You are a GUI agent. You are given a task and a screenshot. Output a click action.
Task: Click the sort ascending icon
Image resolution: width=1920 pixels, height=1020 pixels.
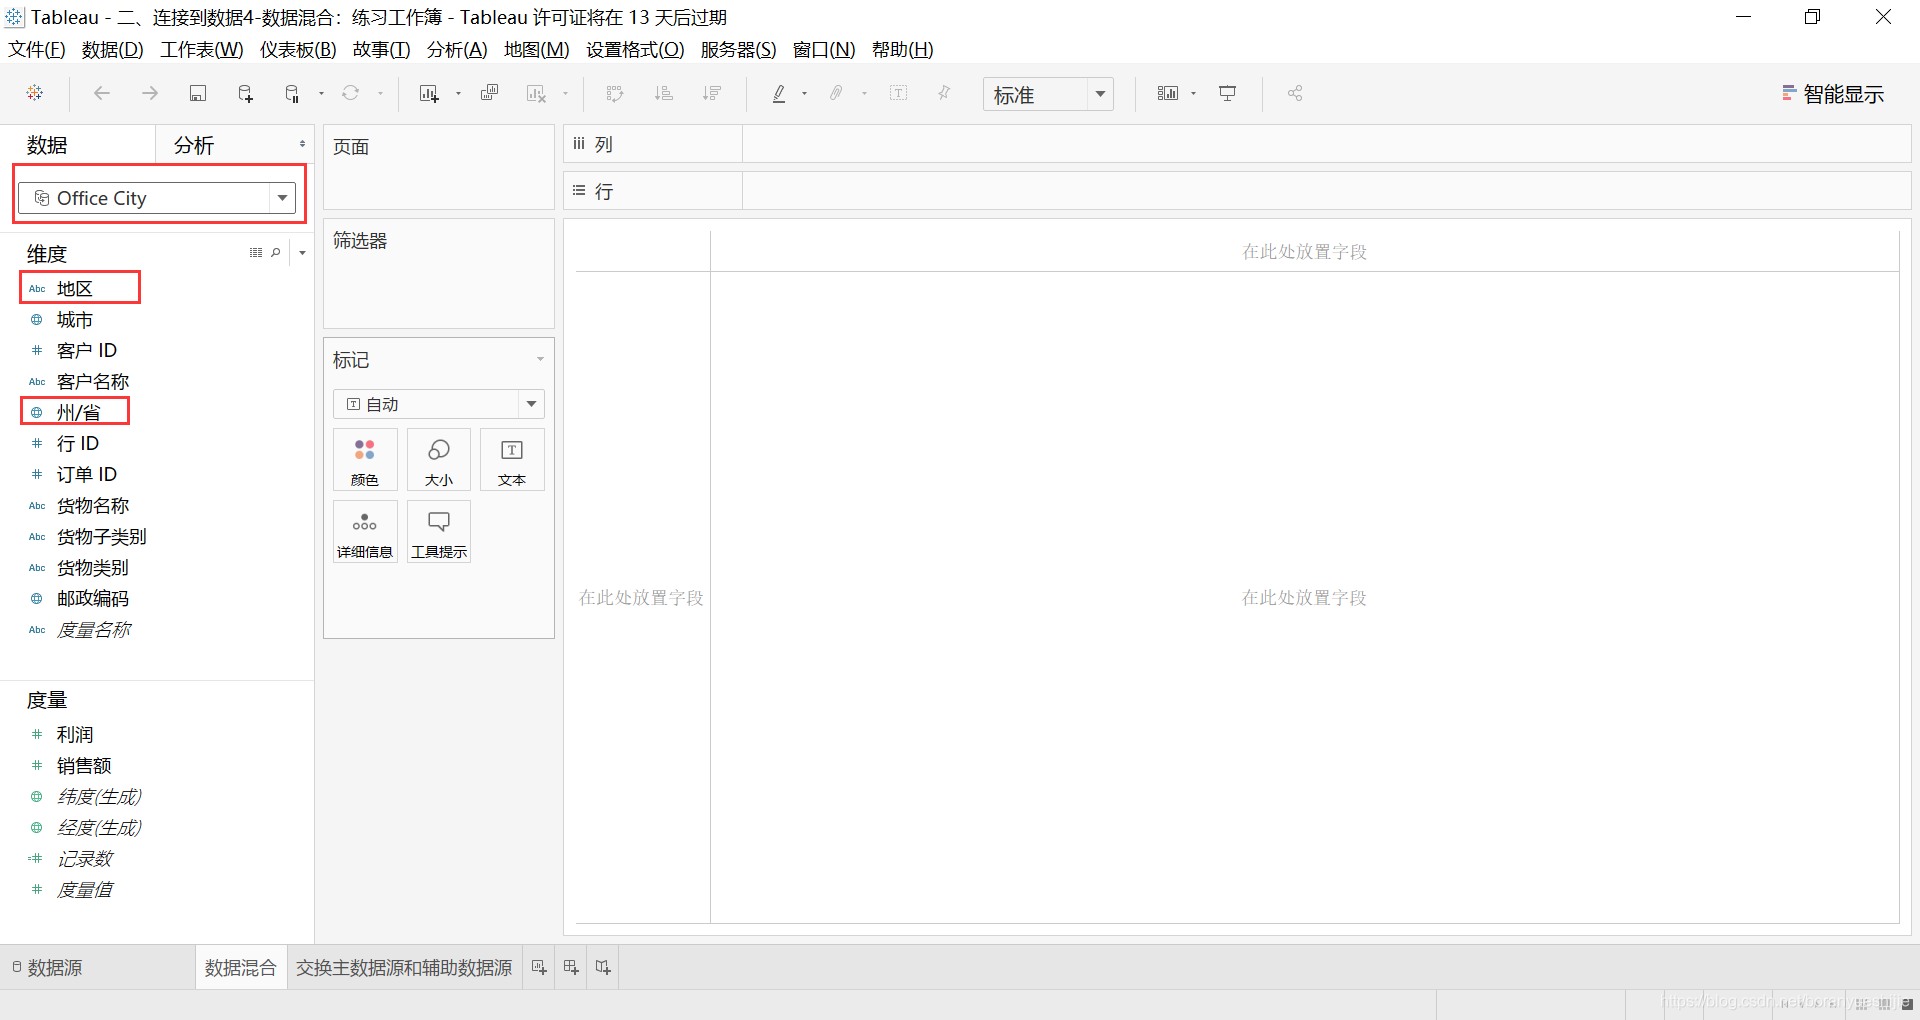663,93
